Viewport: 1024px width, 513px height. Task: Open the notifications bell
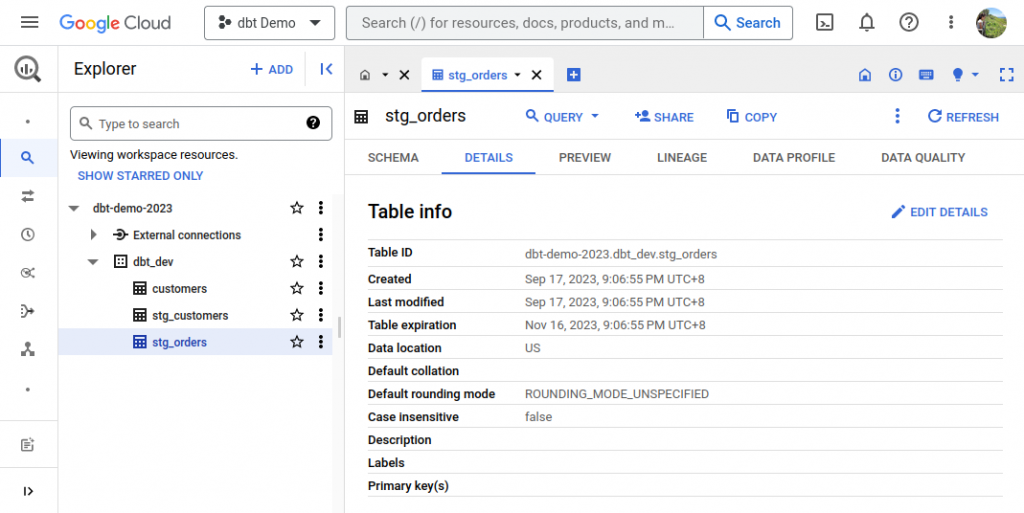coord(867,23)
